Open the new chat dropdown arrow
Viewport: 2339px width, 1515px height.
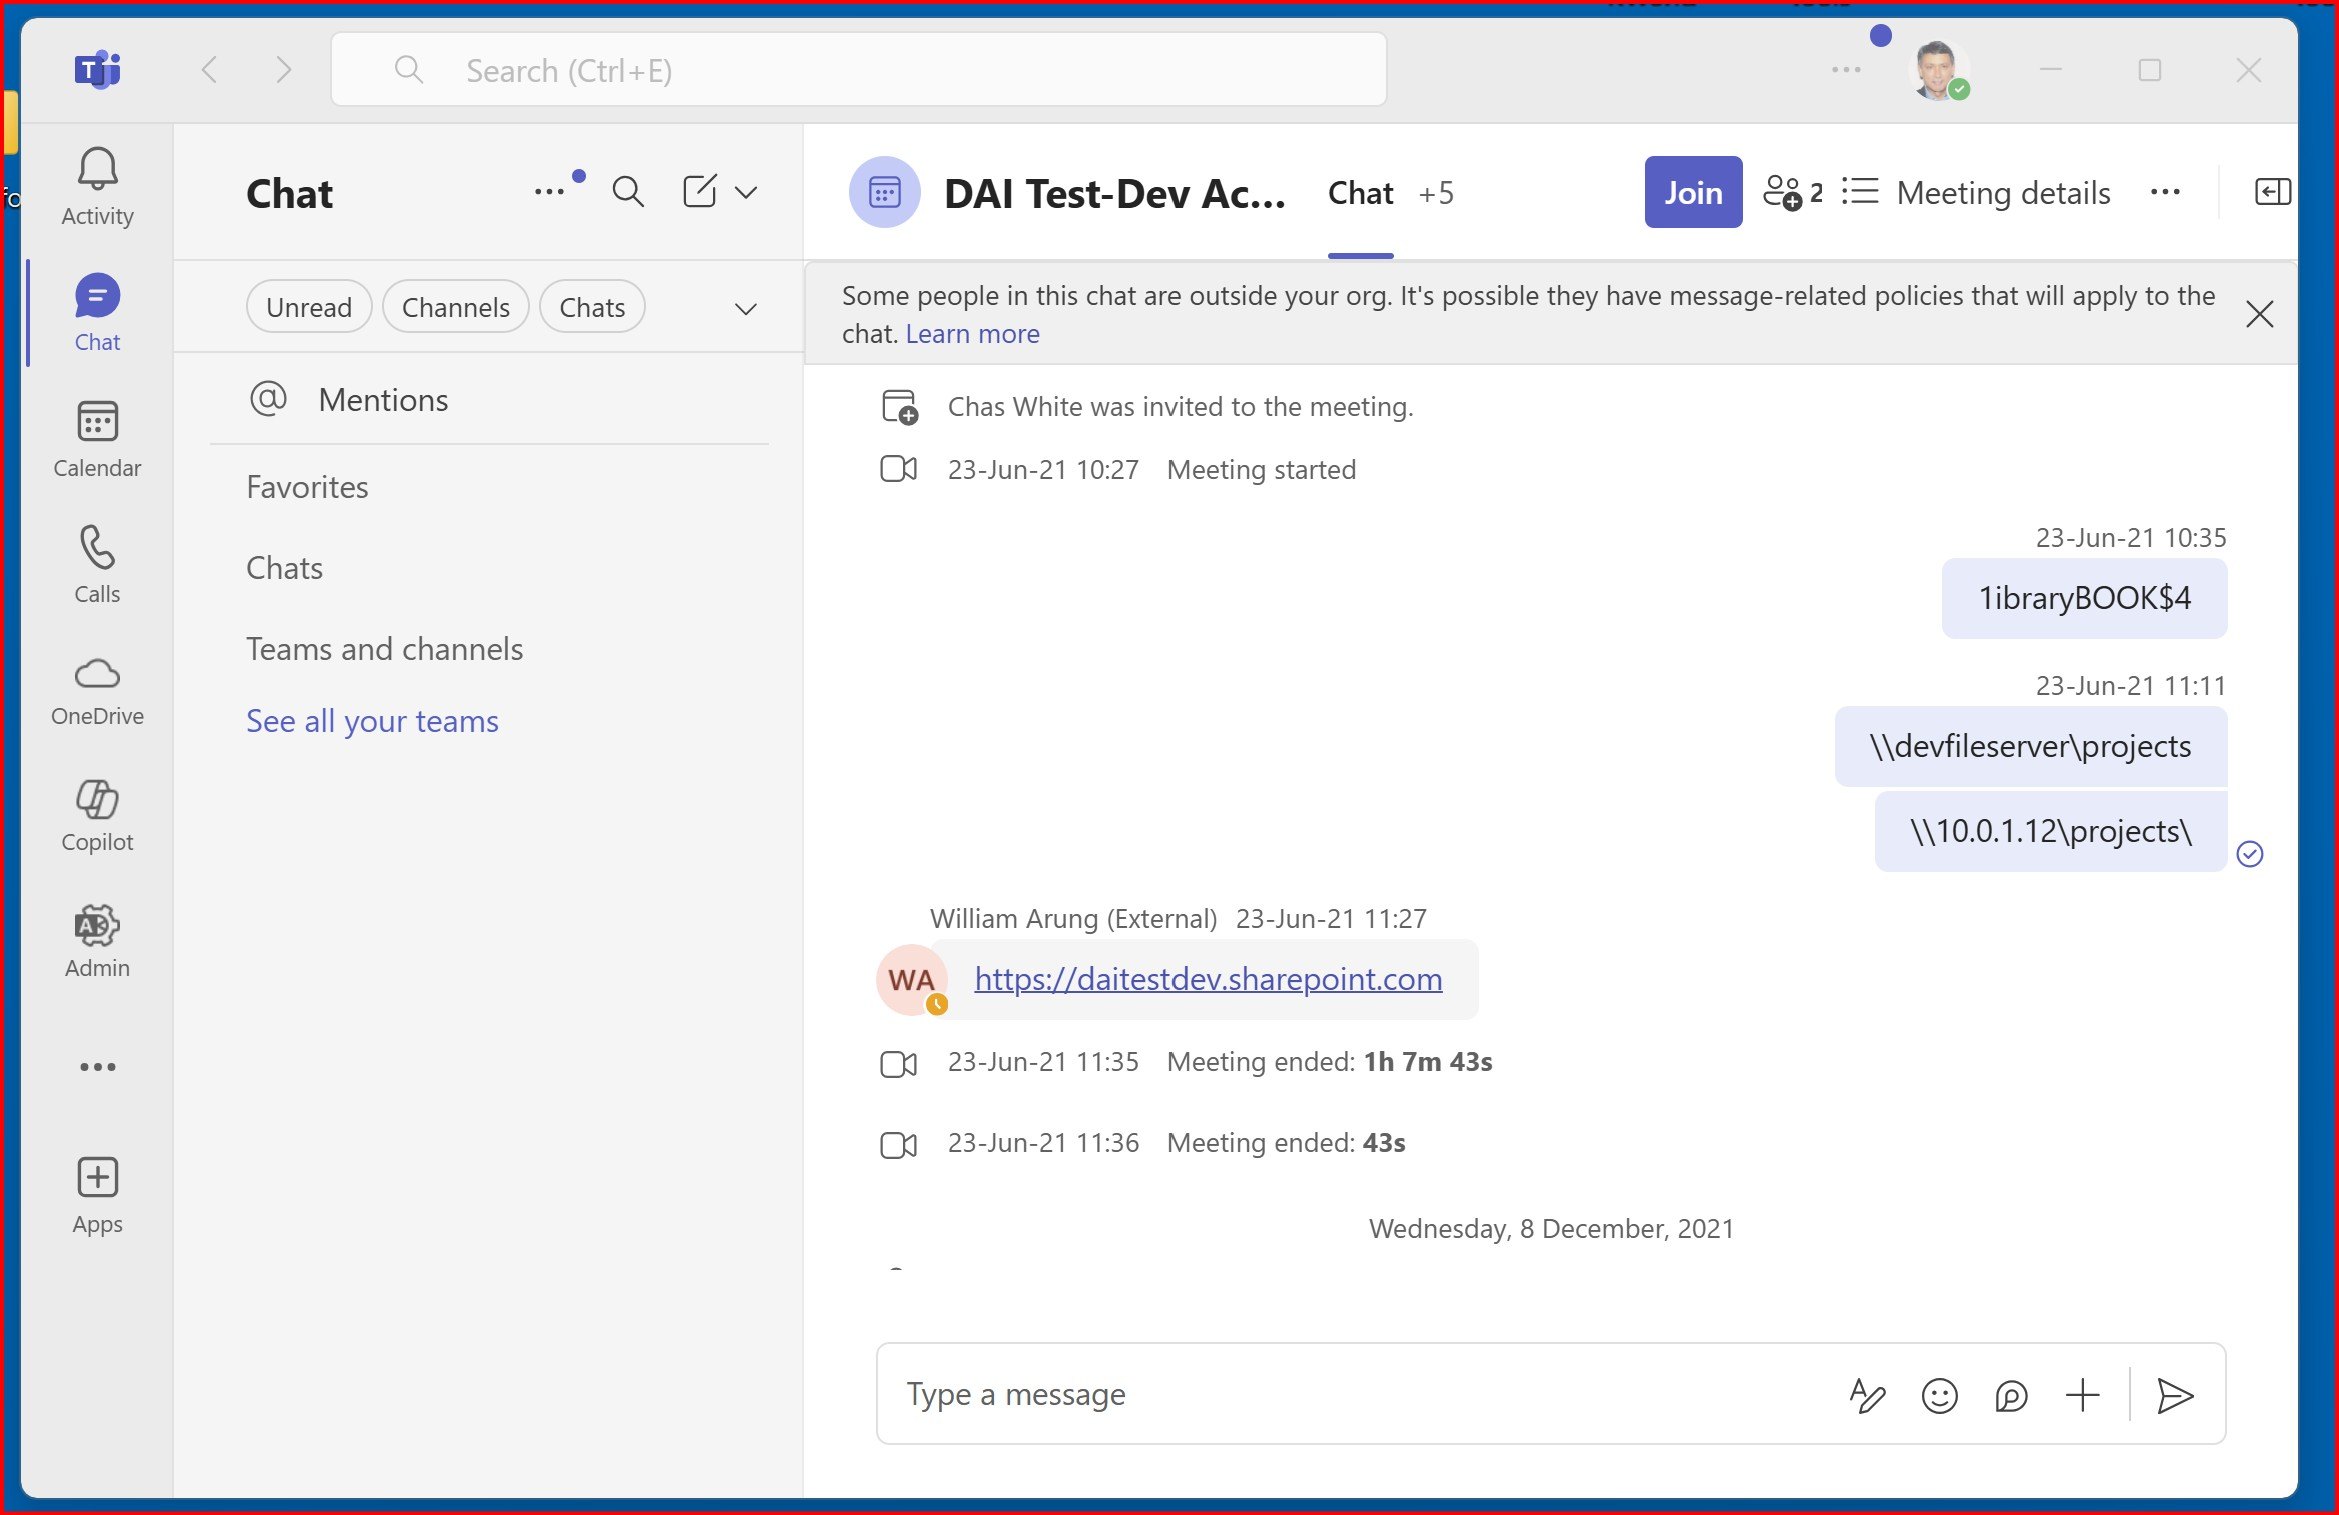746,192
